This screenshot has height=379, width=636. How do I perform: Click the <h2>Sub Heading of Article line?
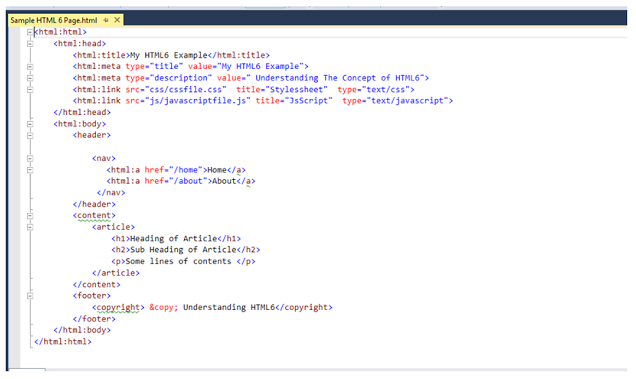click(186, 250)
